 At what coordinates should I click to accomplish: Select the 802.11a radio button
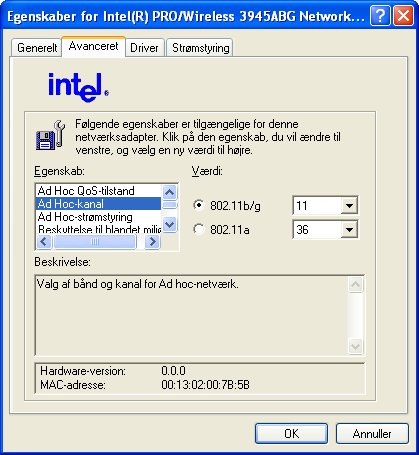point(198,229)
